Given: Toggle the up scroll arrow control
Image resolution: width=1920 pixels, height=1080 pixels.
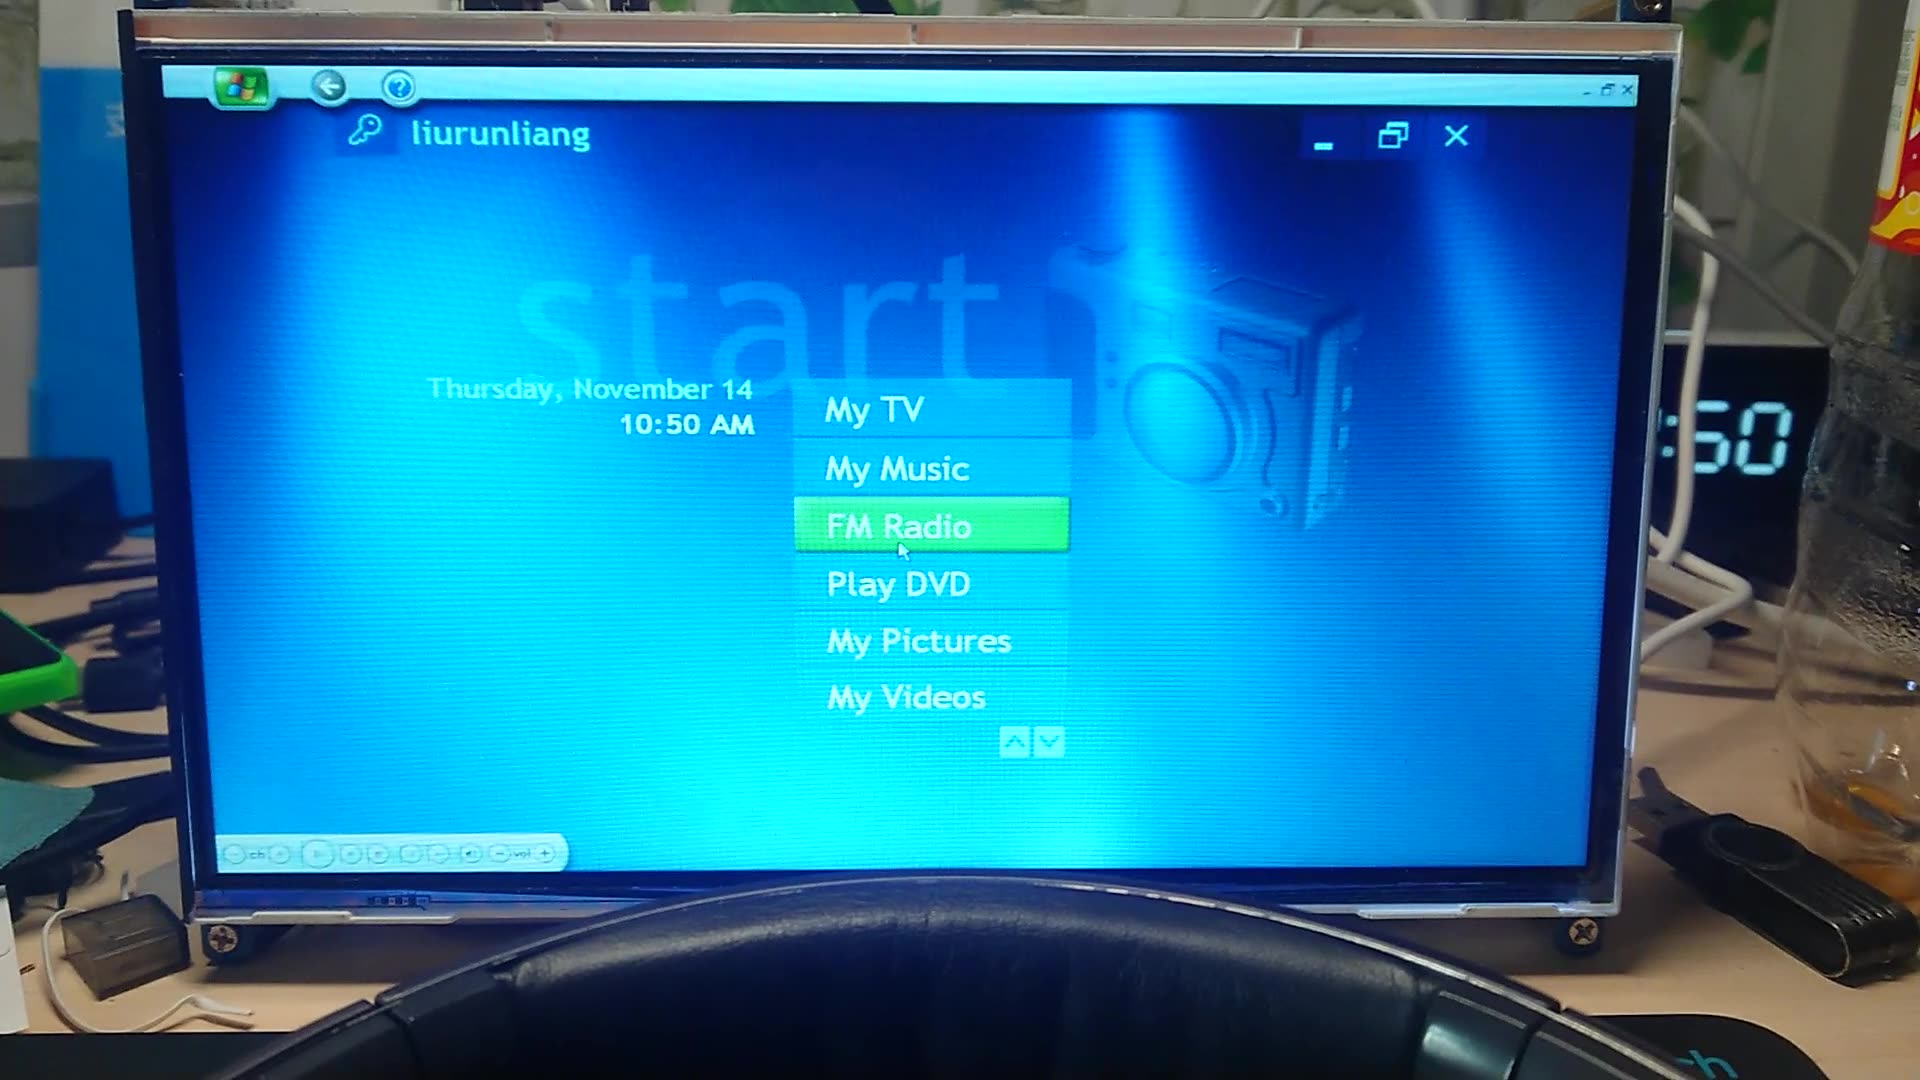Looking at the screenshot, I should pyautogui.click(x=1015, y=741).
